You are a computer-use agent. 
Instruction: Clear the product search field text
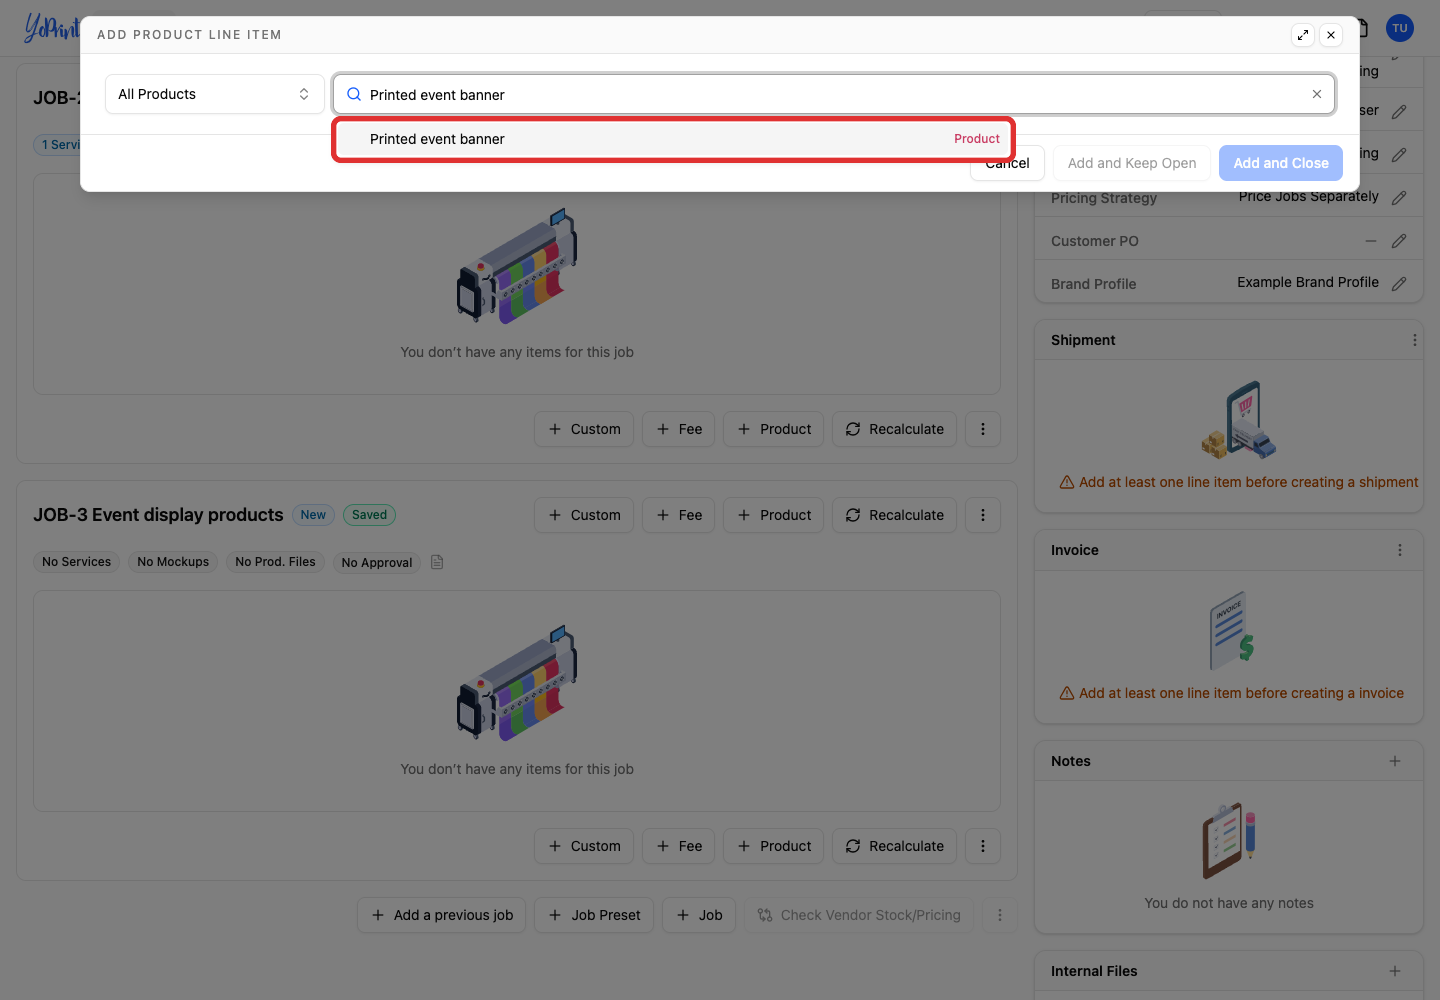[1317, 94]
